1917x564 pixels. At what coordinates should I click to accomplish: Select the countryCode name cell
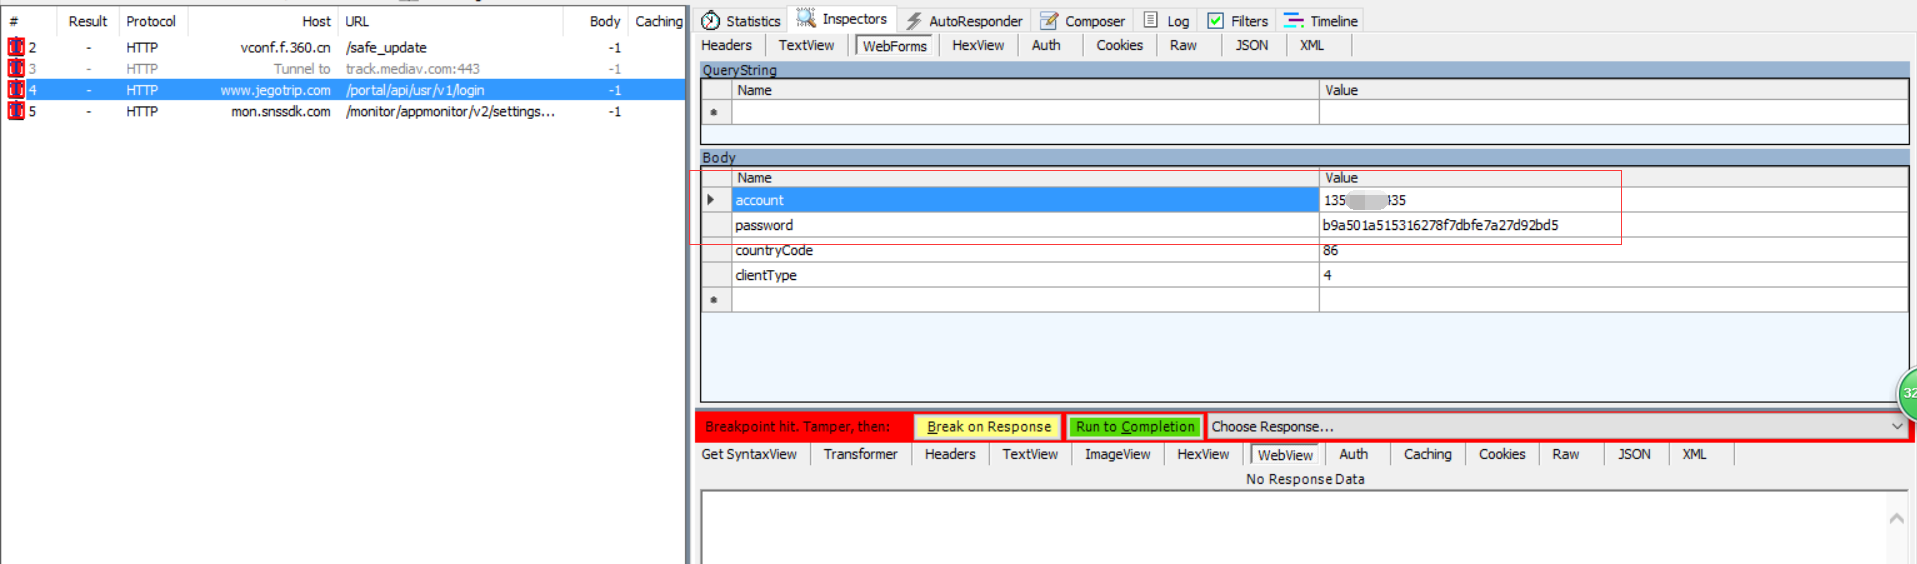point(1025,250)
